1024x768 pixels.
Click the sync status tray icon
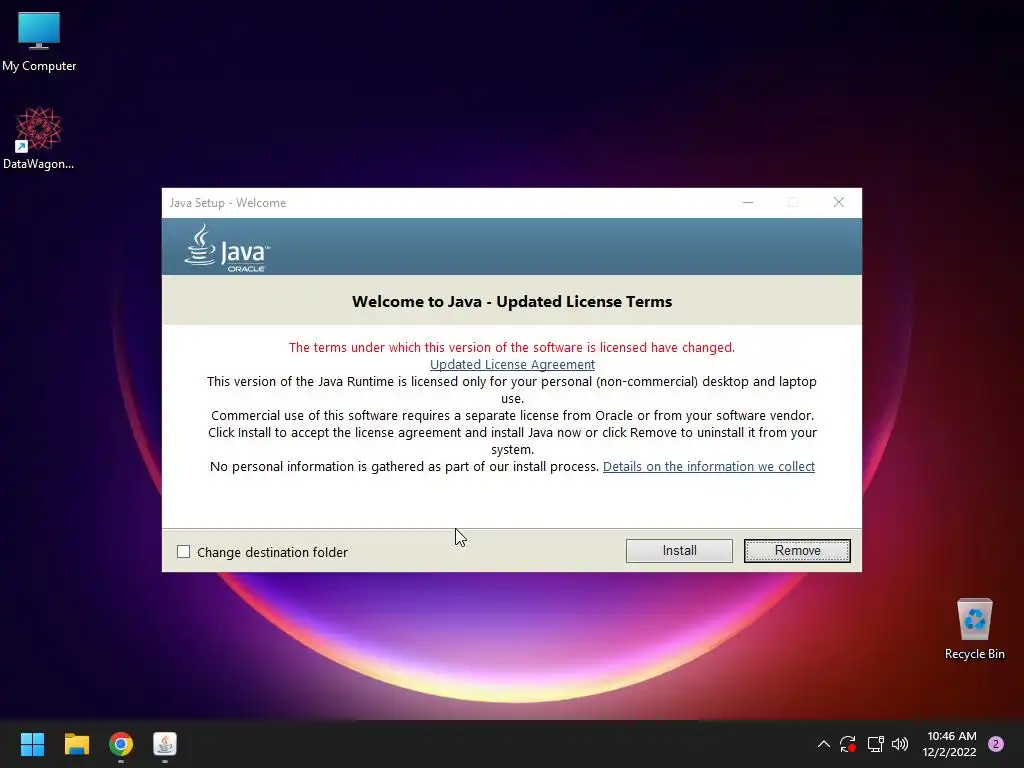click(x=848, y=744)
